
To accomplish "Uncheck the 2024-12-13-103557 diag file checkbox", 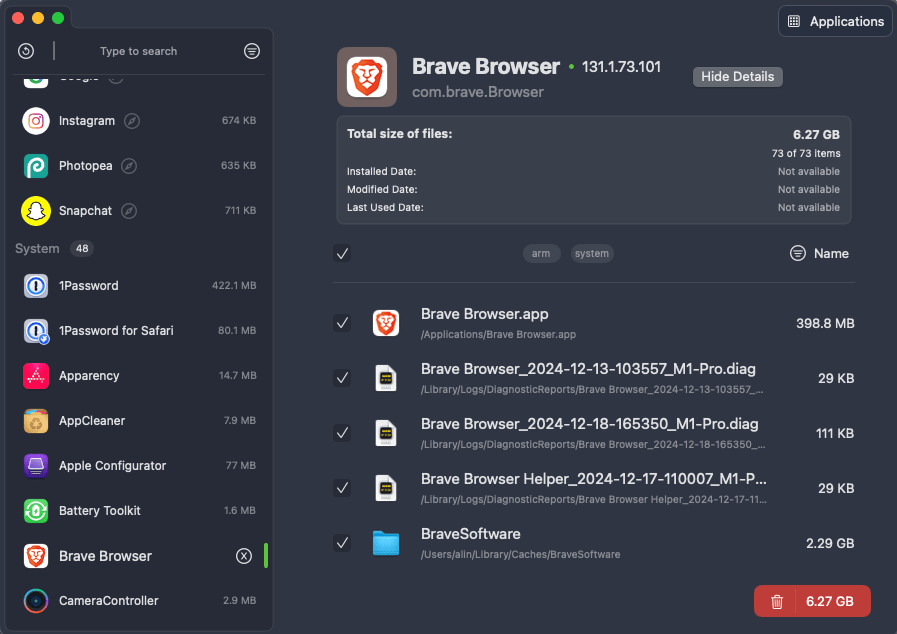I will click(x=342, y=378).
